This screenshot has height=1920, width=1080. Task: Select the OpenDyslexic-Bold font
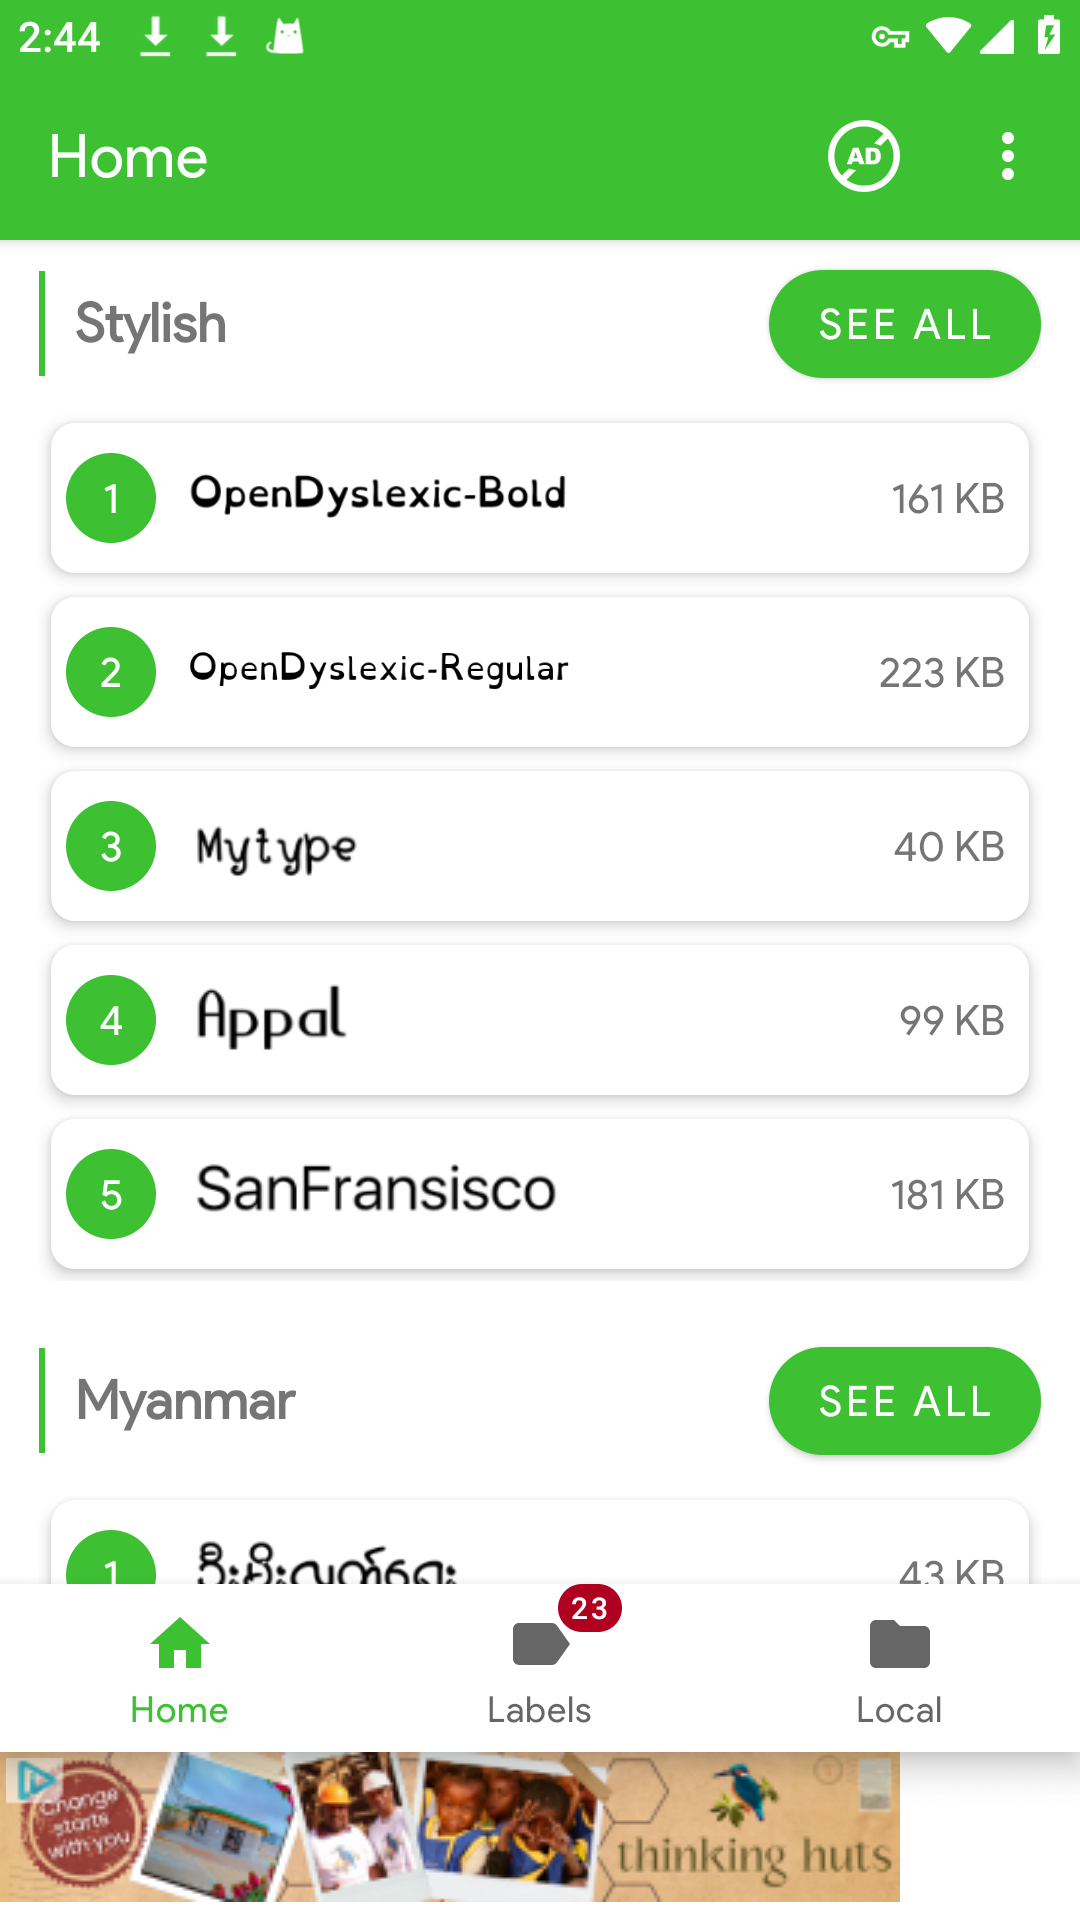[540, 498]
